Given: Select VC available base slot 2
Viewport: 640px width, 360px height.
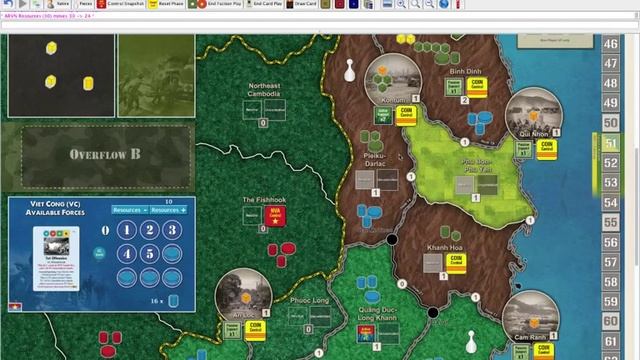Looking at the screenshot, I should (149, 230).
